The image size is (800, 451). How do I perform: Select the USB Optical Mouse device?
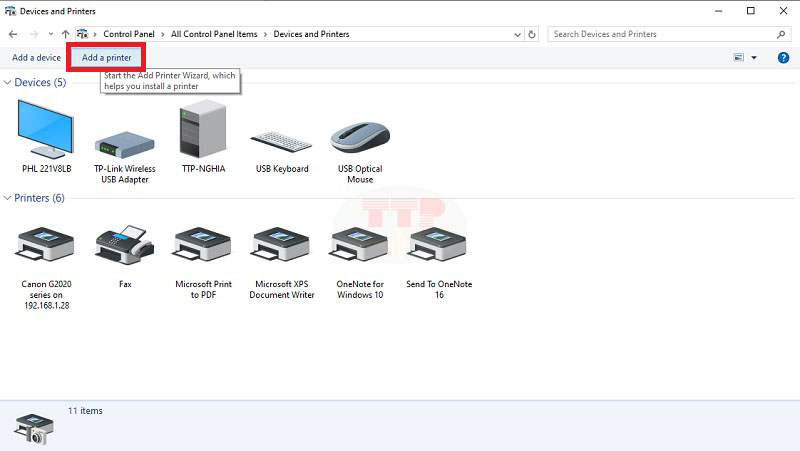click(360, 138)
